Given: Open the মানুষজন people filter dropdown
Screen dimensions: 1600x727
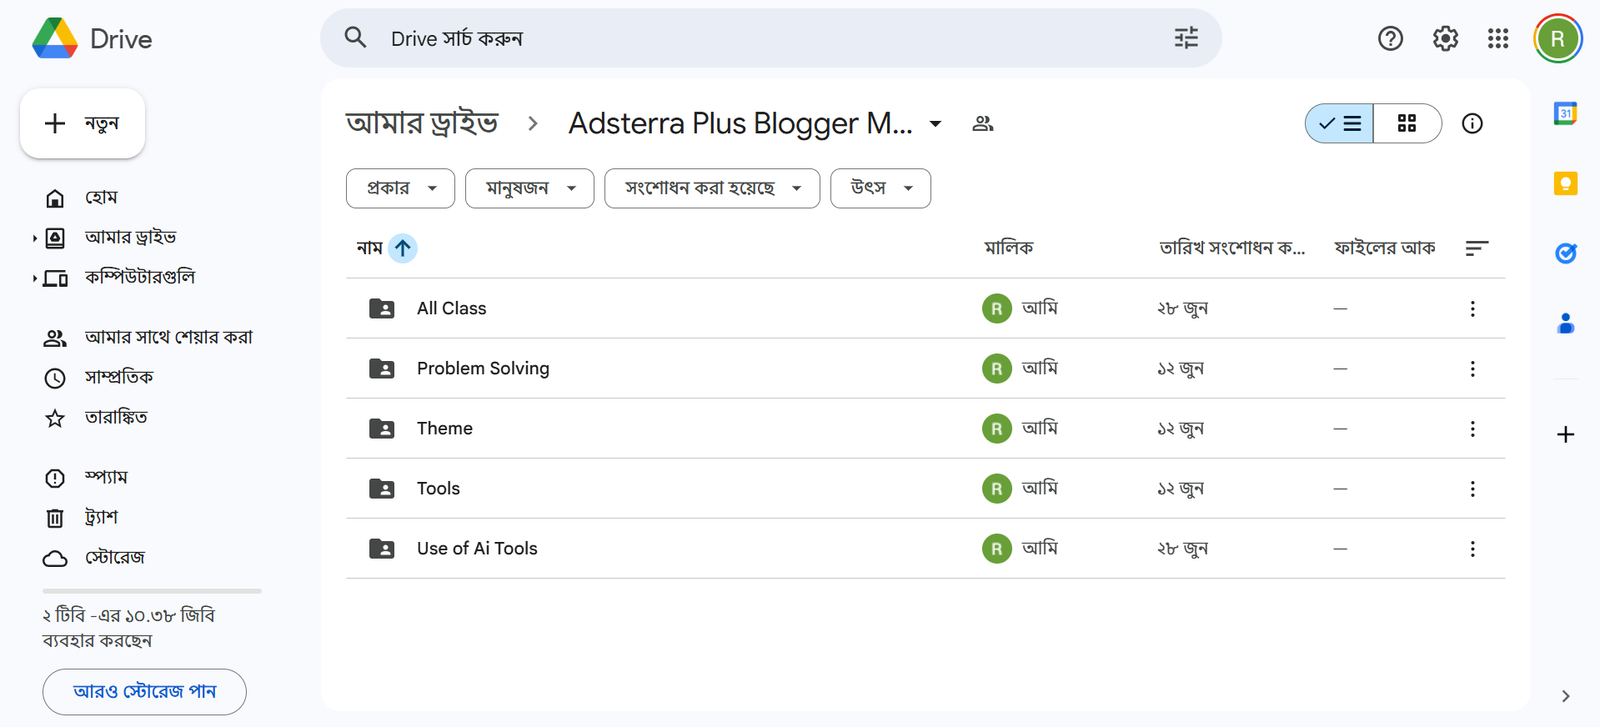Looking at the screenshot, I should tap(529, 188).
